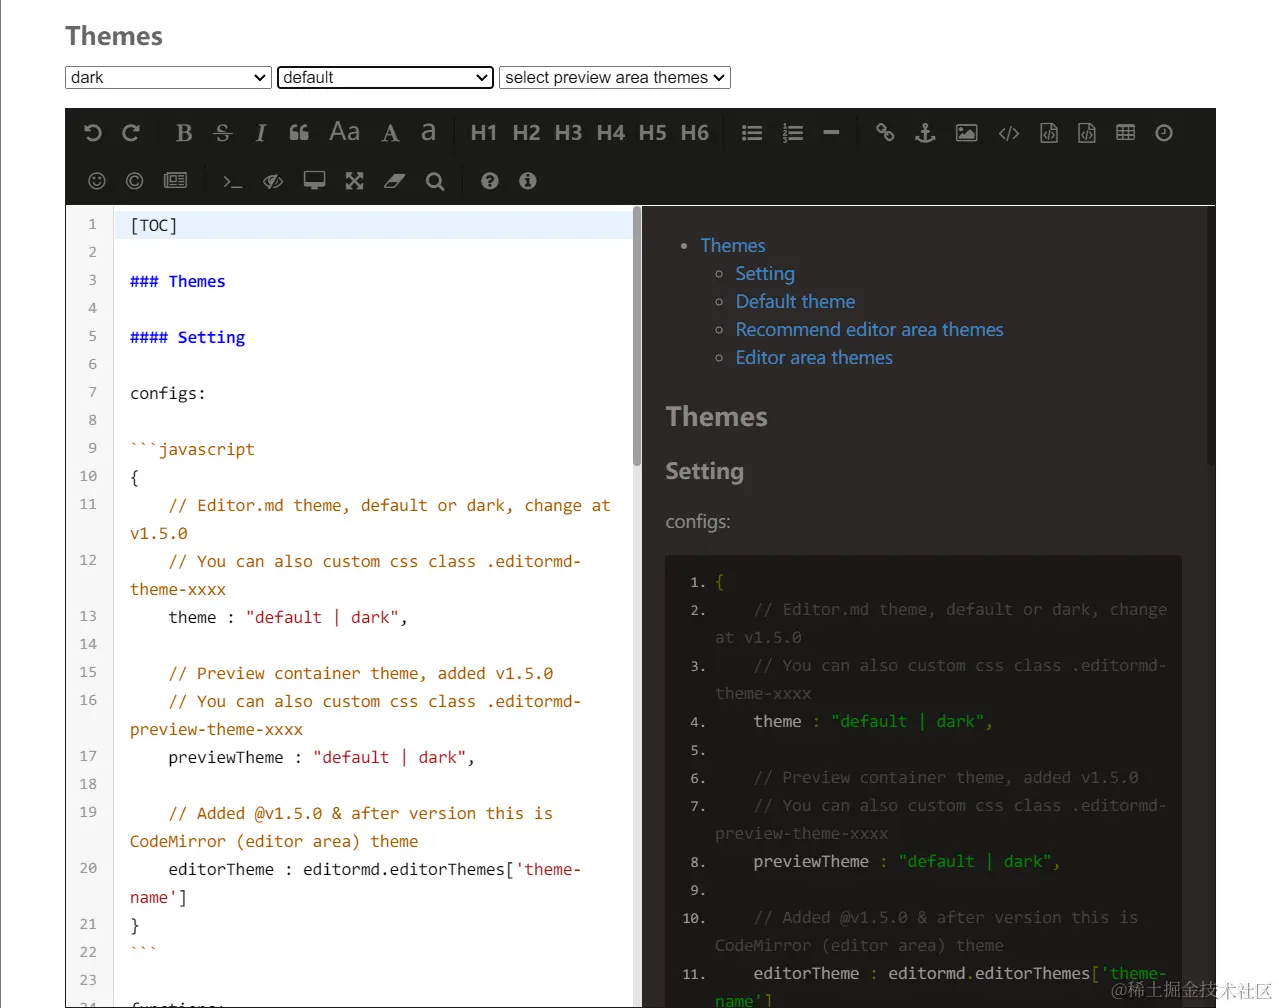The width and height of the screenshot is (1279, 1008).
Task: Insert an image
Action: coord(967,133)
